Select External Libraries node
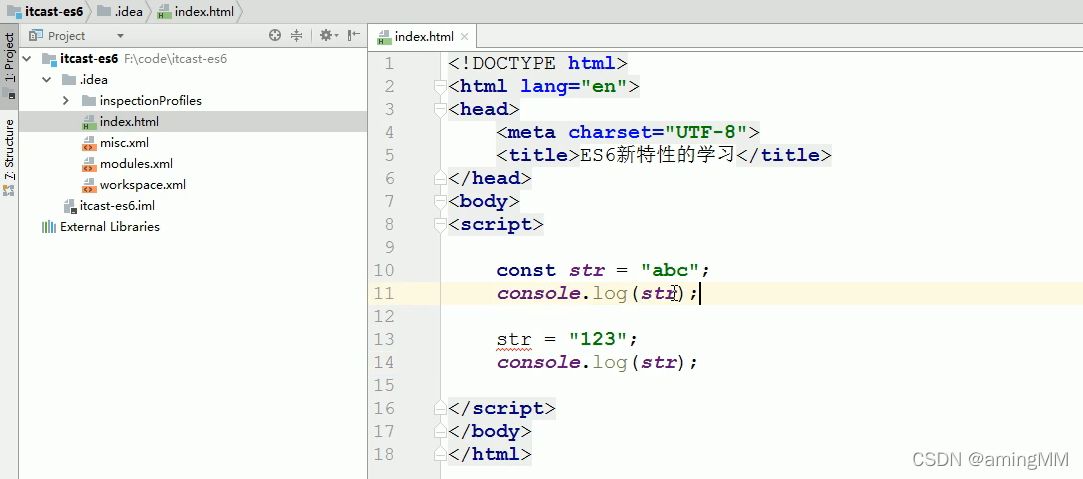This screenshot has height=479, width=1083. [193, 226]
